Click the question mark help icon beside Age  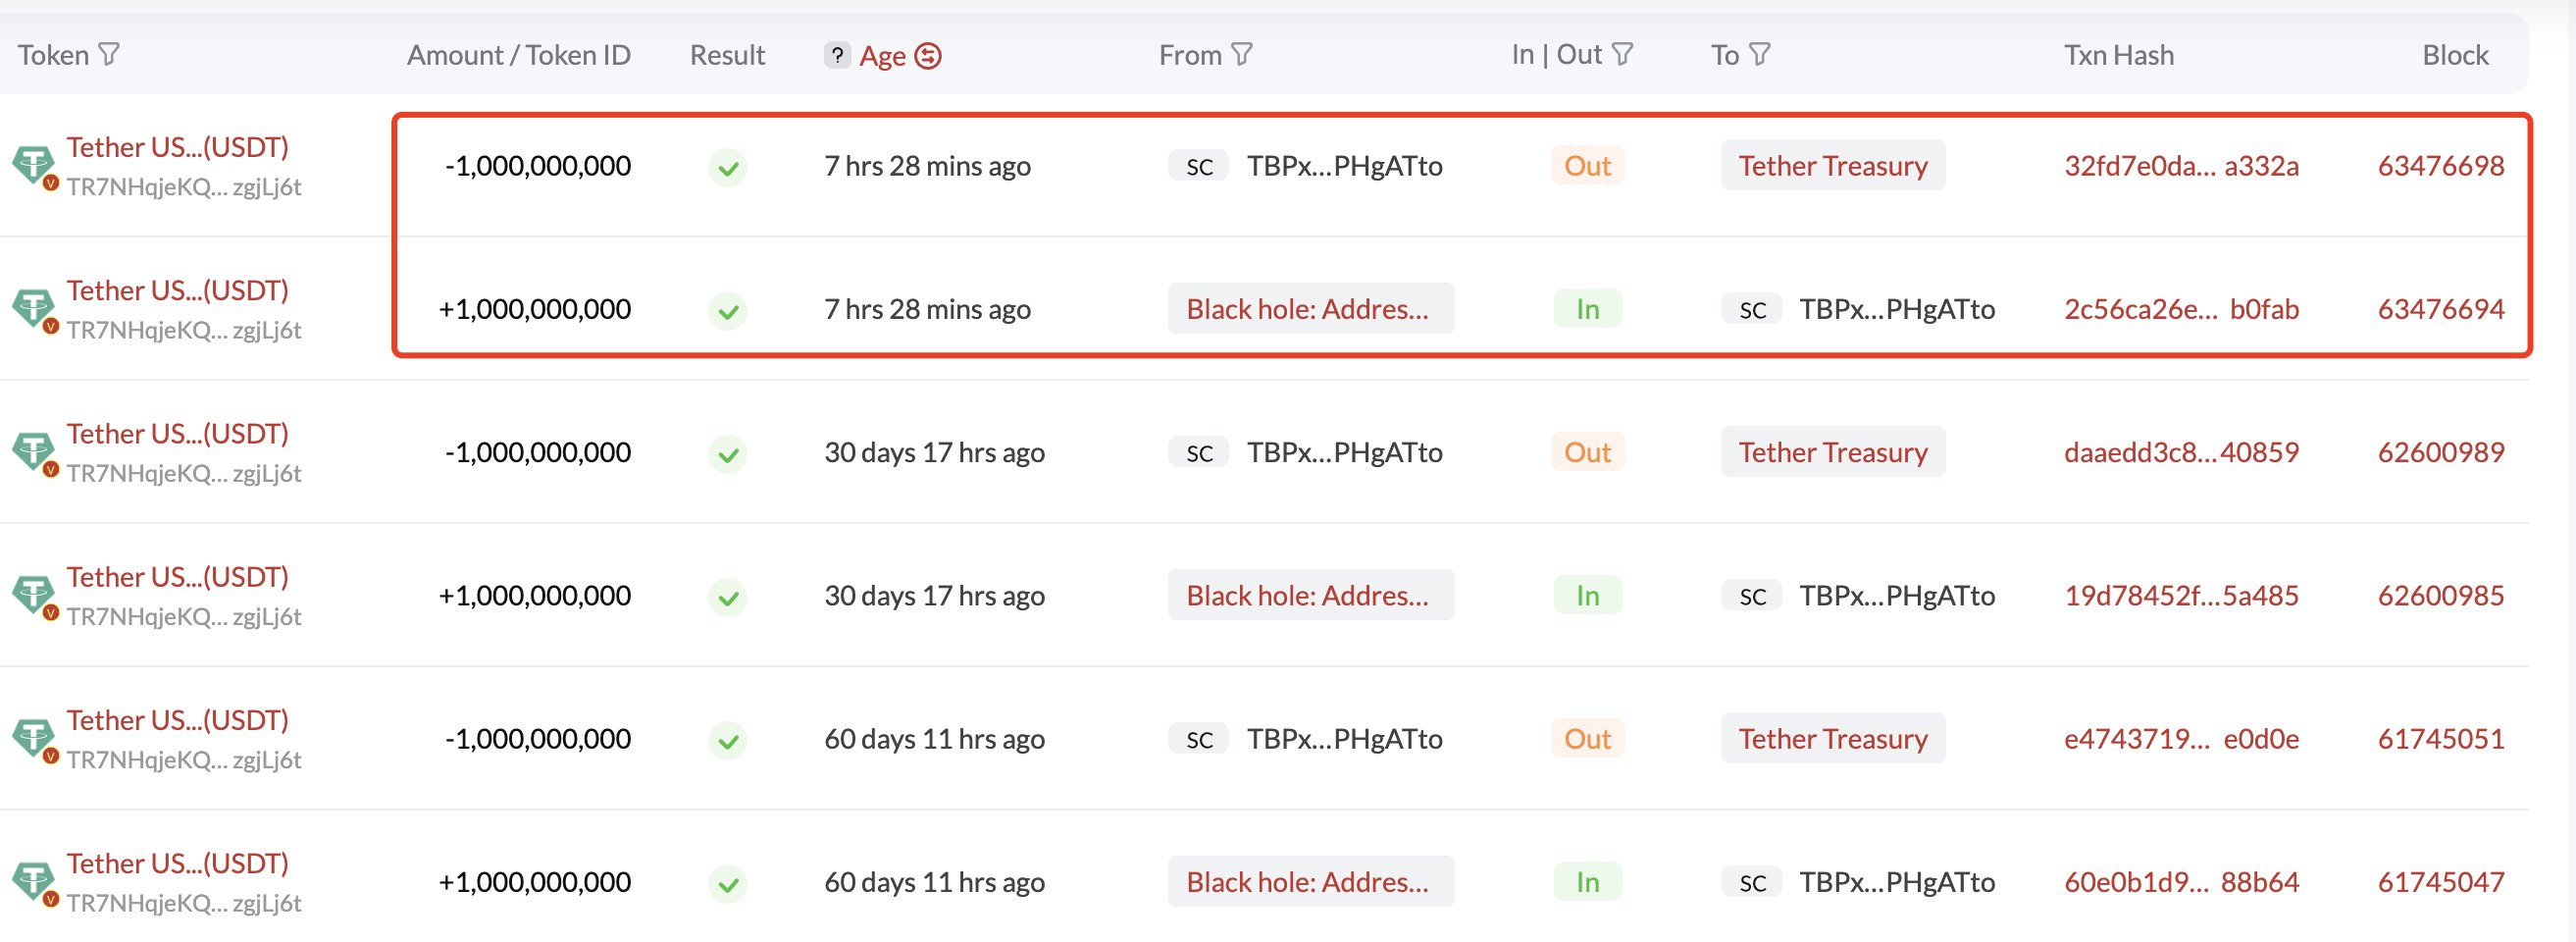pos(837,55)
